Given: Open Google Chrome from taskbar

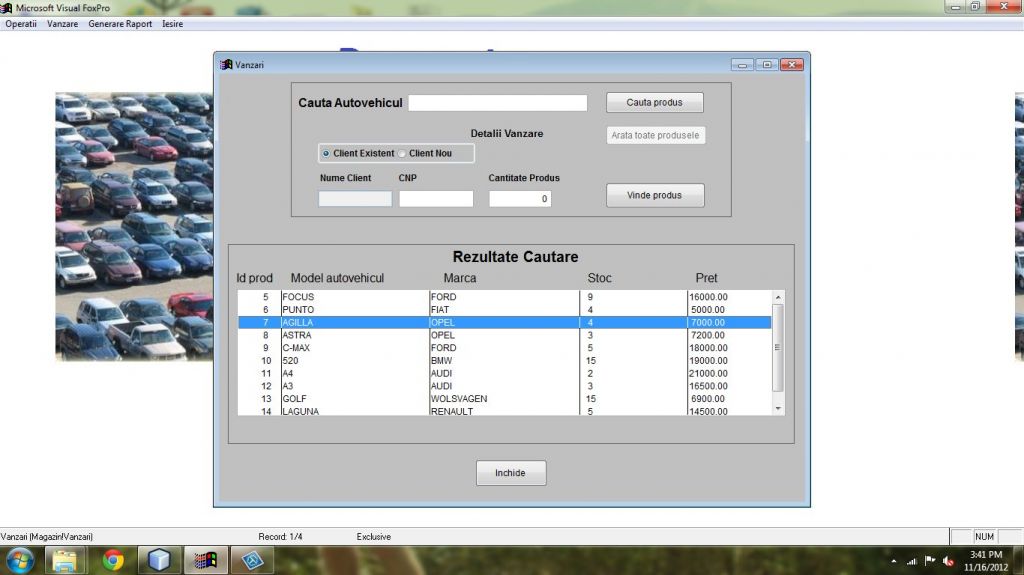Looking at the screenshot, I should click(113, 560).
